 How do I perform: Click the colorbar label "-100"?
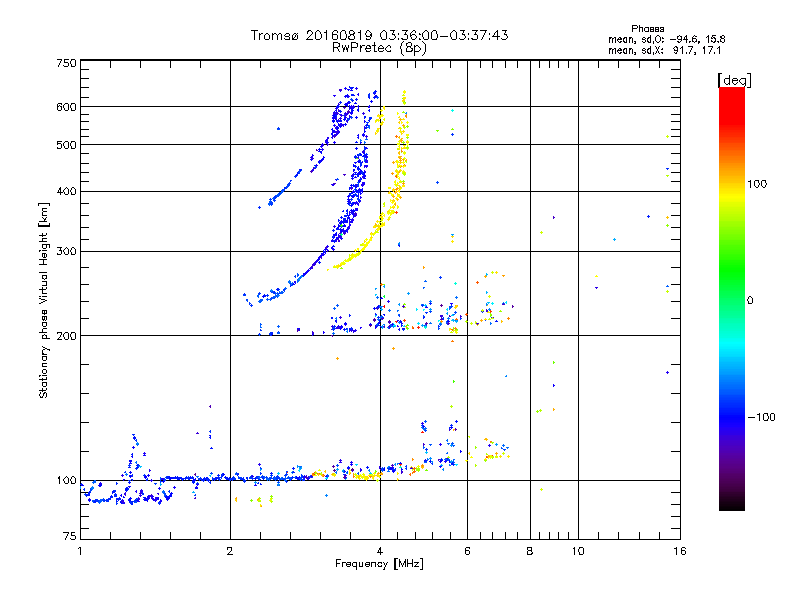(762, 417)
